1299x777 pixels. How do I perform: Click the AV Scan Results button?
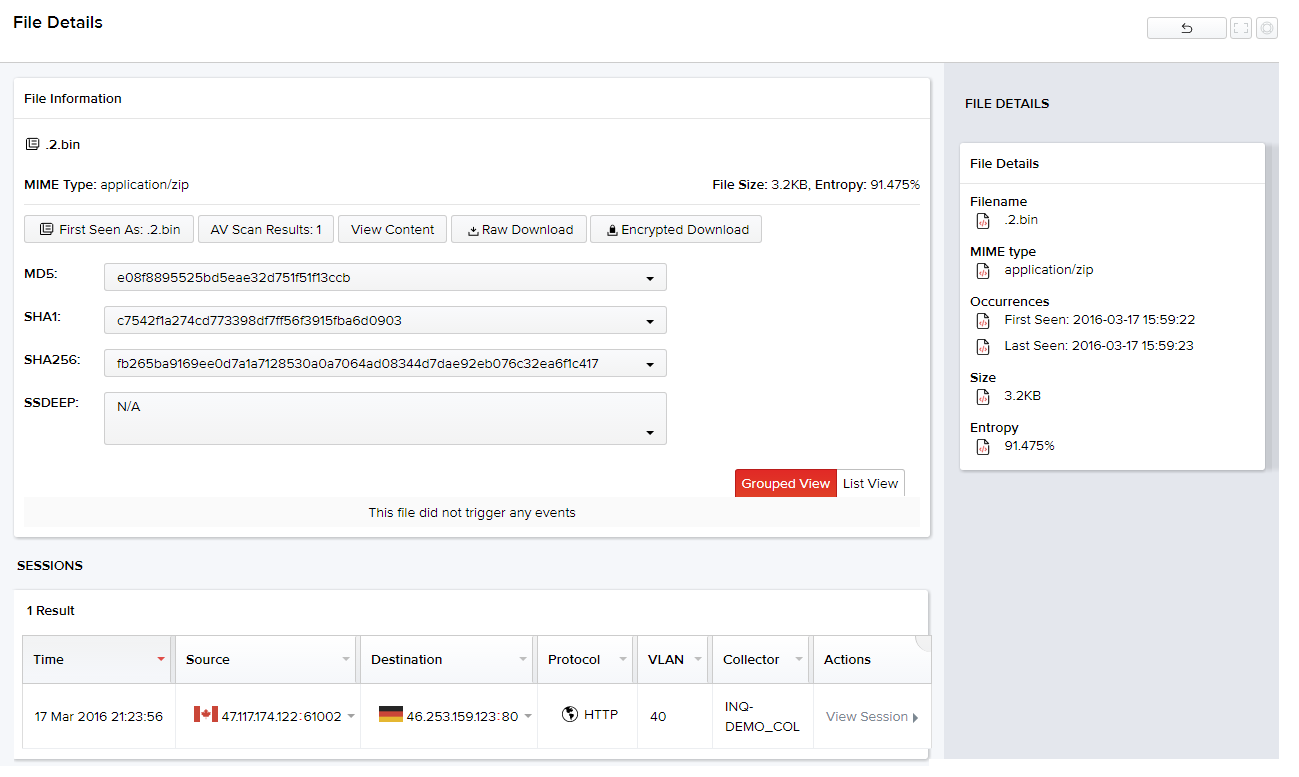coord(266,229)
